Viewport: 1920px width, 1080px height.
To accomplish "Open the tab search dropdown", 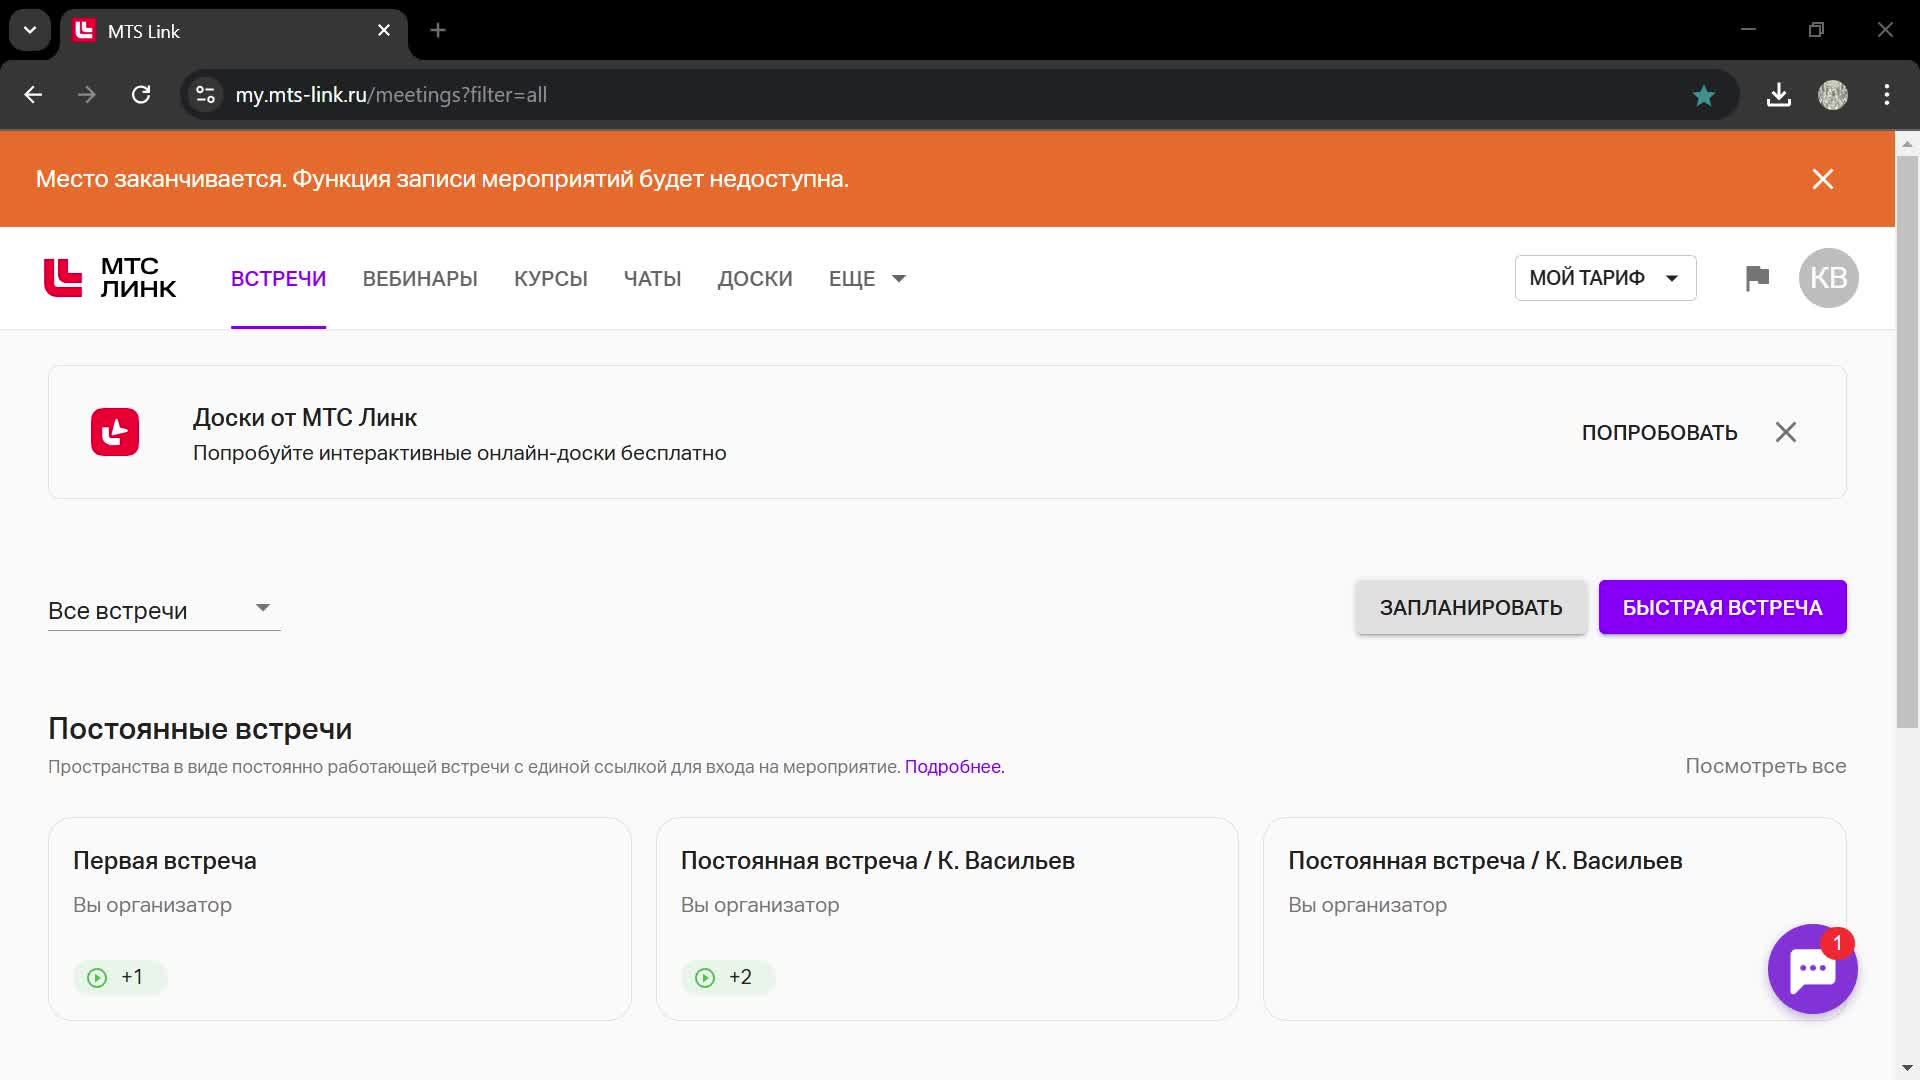I will tap(30, 31).
